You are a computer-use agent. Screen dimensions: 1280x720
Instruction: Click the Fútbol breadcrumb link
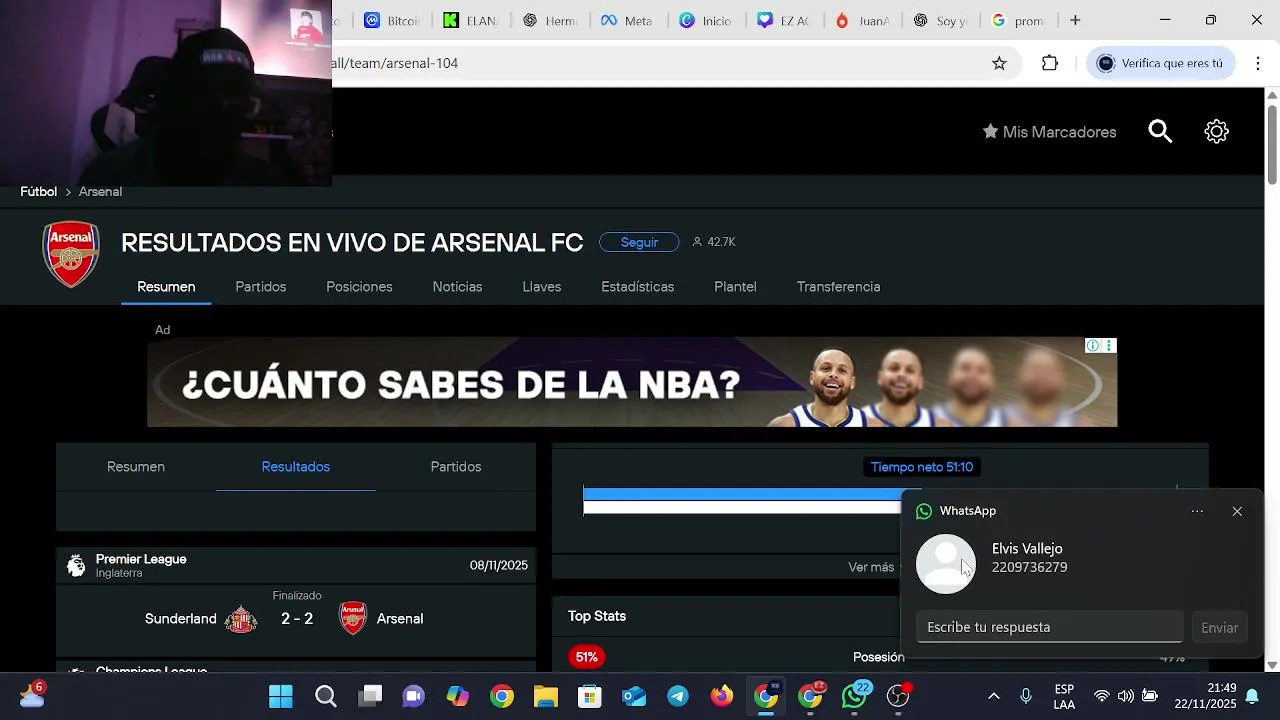(38, 192)
